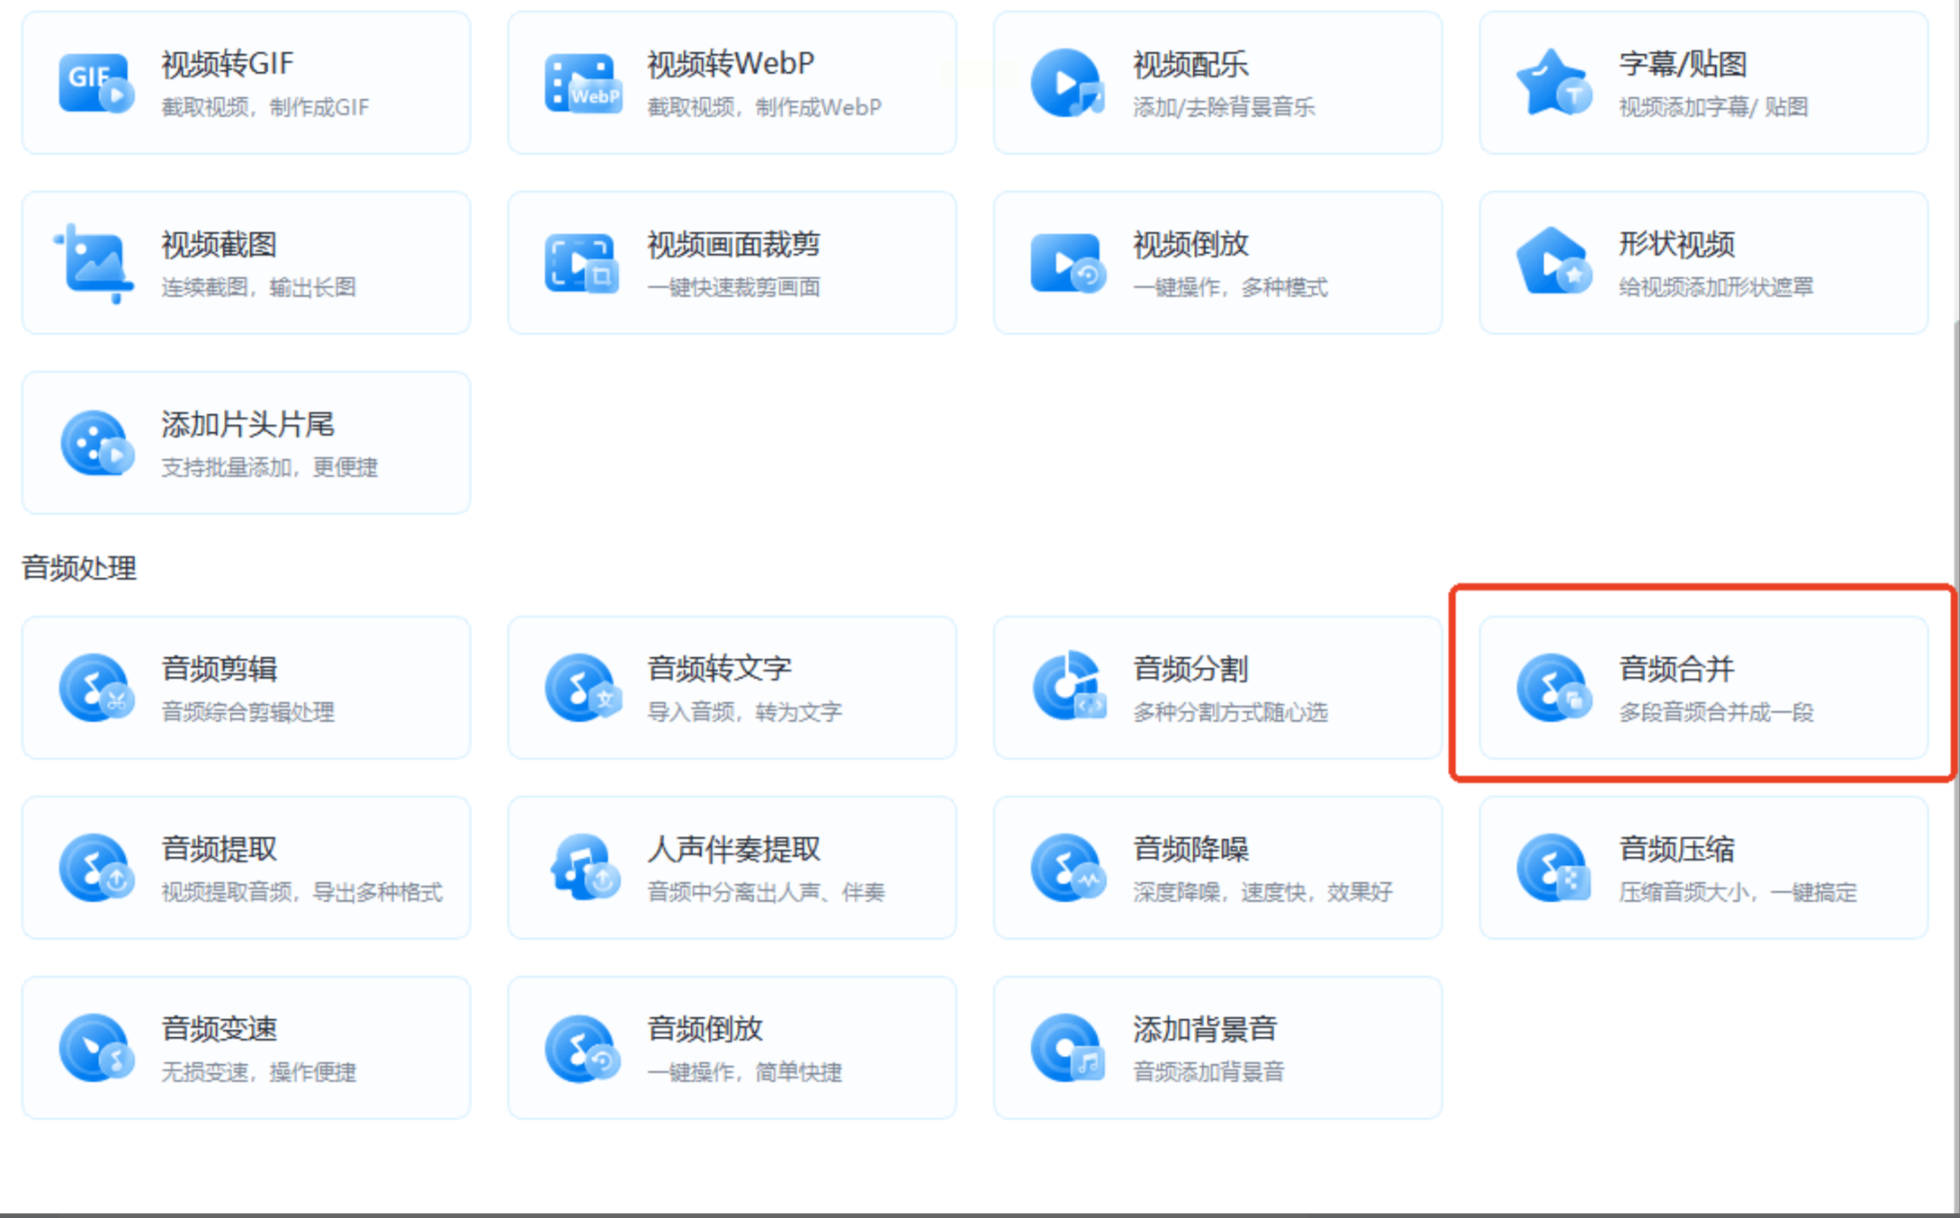This screenshot has width=1960, height=1218.
Task: Open the 音频降噪 noise reduction tool
Action: [1217, 868]
